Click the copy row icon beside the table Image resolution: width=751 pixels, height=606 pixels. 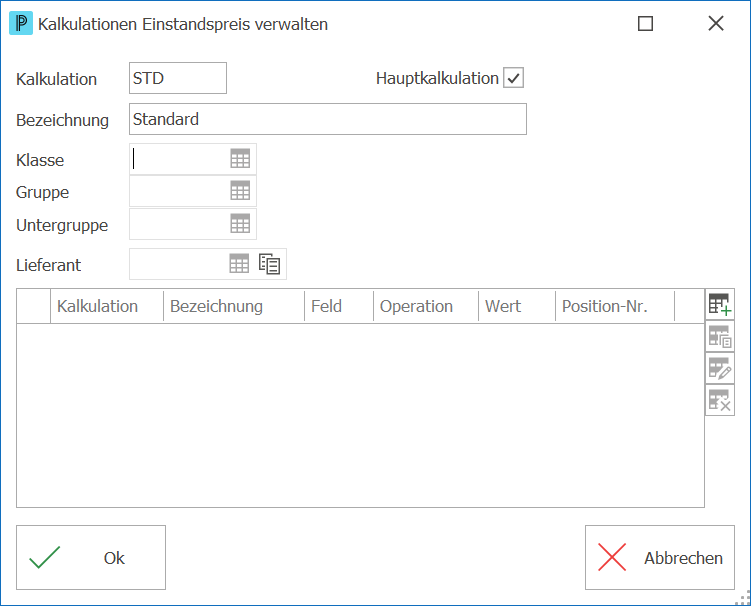(x=720, y=337)
